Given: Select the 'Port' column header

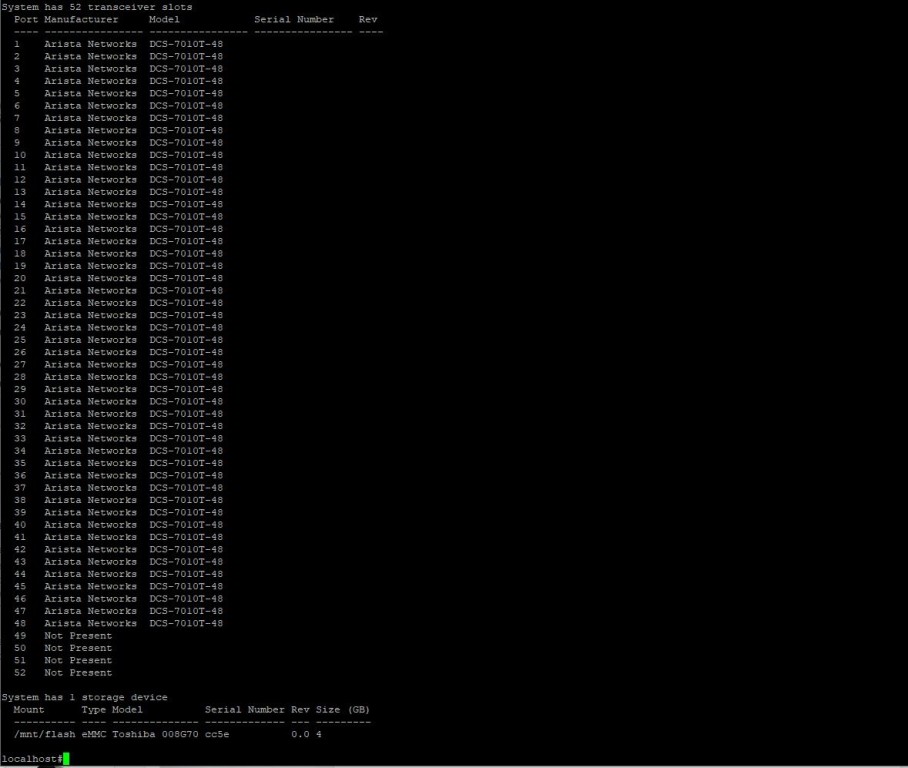Looking at the screenshot, I should click(26, 19).
